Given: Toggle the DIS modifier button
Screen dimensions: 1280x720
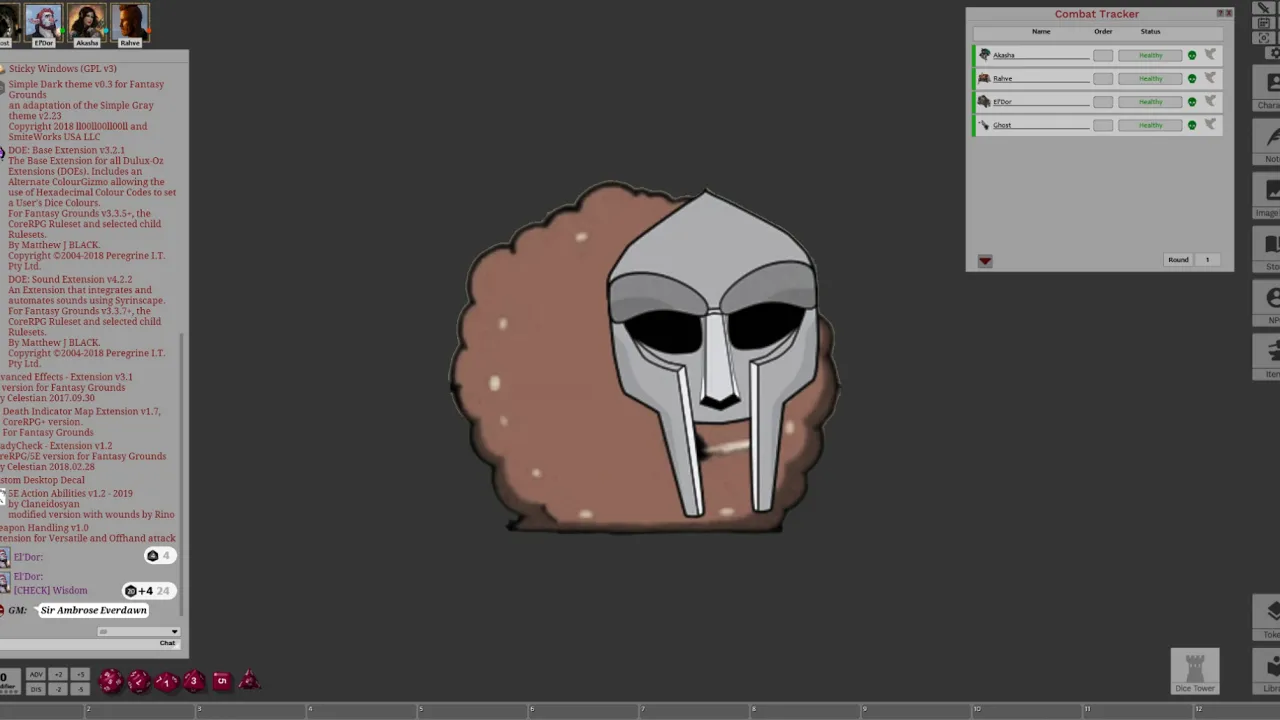Looking at the screenshot, I should pyautogui.click(x=36, y=689).
